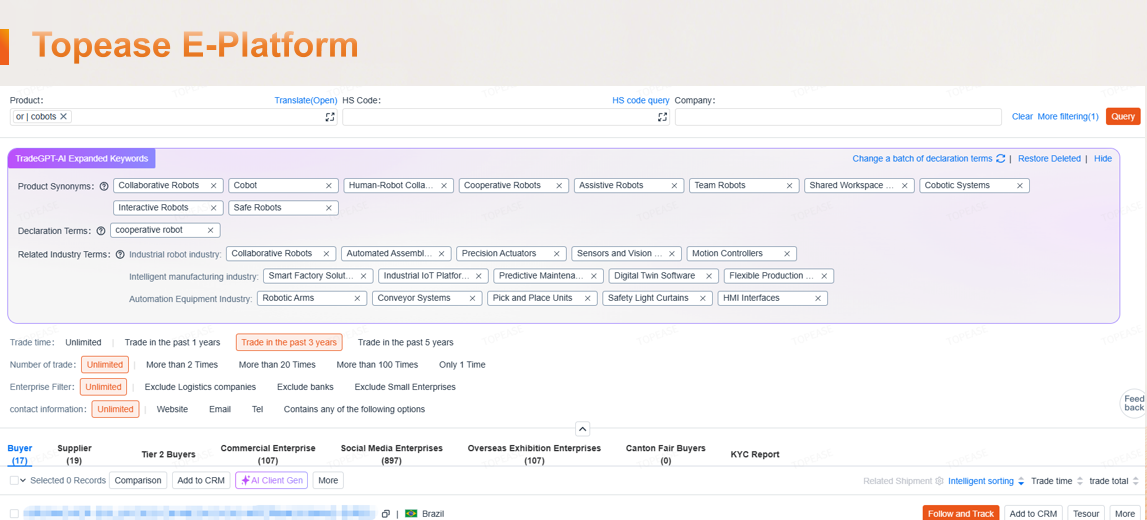Open More filtering(1) options
The height and width of the screenshot is (520, 1147).
(1068, 116)
